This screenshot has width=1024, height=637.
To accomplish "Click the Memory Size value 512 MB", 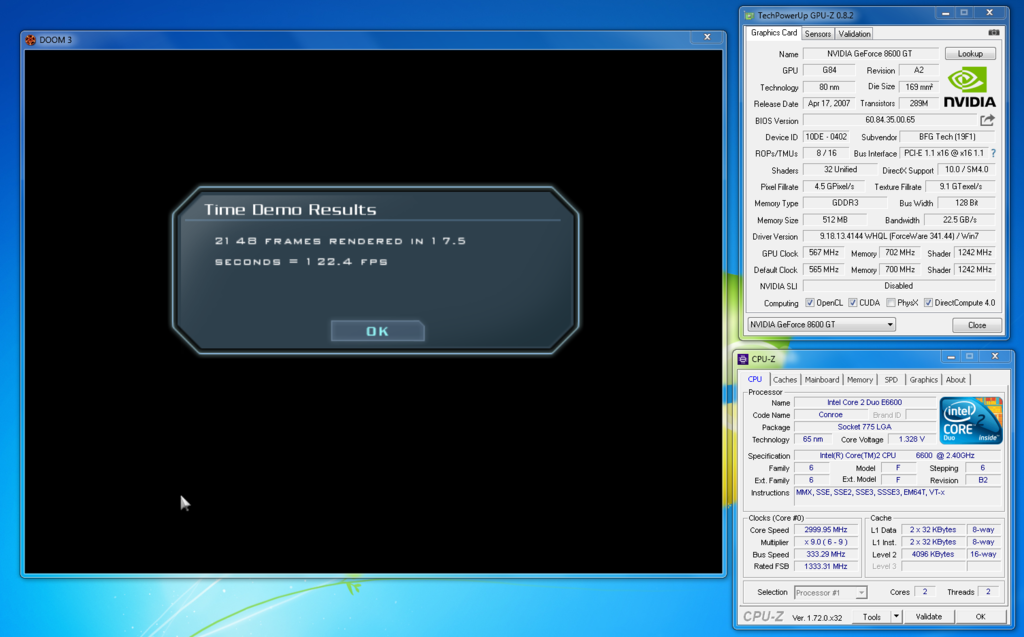I will [835, 220].
